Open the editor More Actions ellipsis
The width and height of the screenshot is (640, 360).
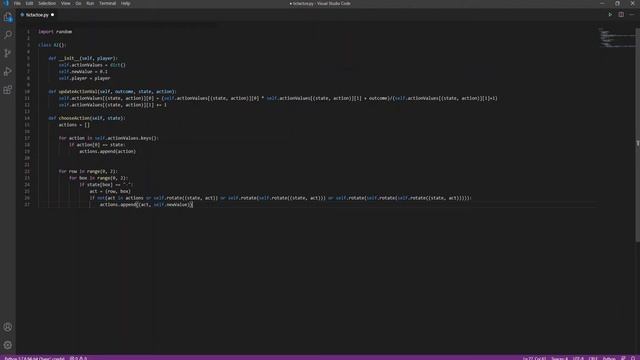pyautogui.click(x=631, y=15)
